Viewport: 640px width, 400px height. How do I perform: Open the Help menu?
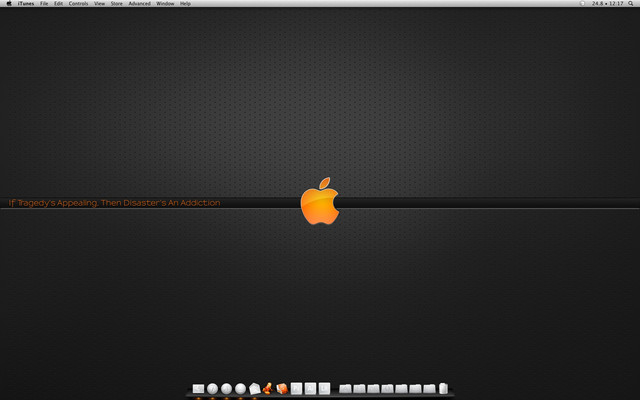coord(185,4)
